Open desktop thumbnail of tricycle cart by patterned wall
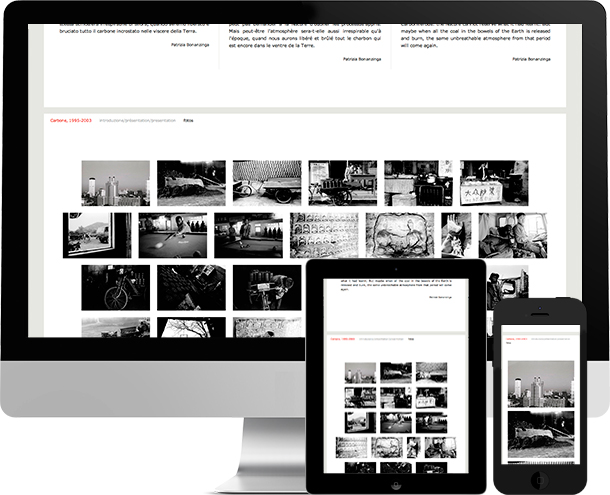Image resolution: width=610 pixels, height=495 pixels. click(267, 183)
